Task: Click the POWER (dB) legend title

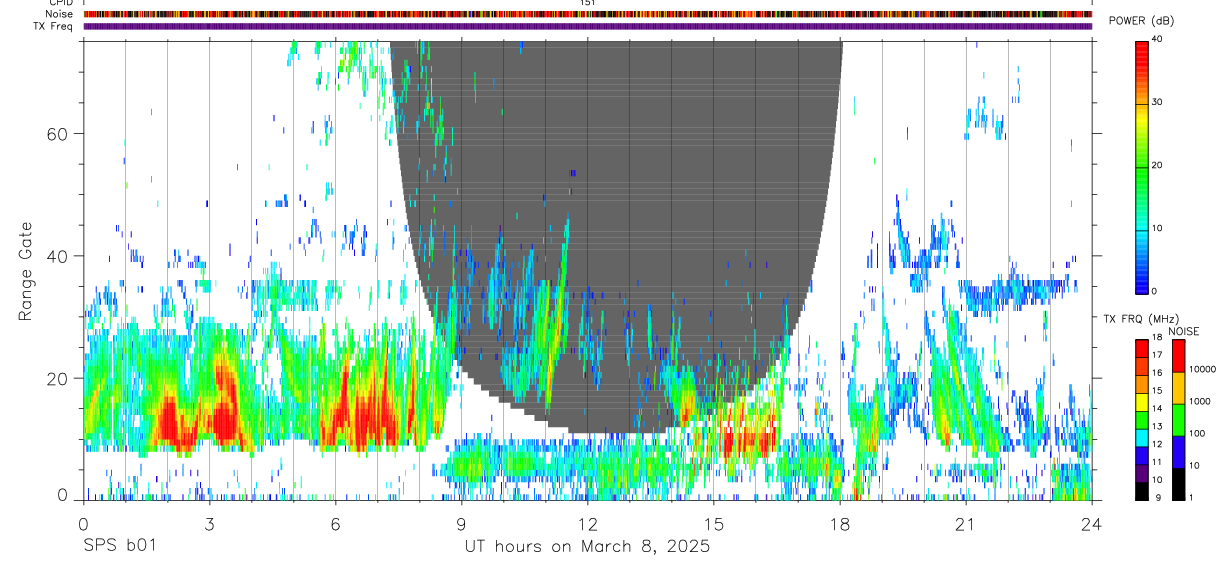Action: (x=1141, y=21)
